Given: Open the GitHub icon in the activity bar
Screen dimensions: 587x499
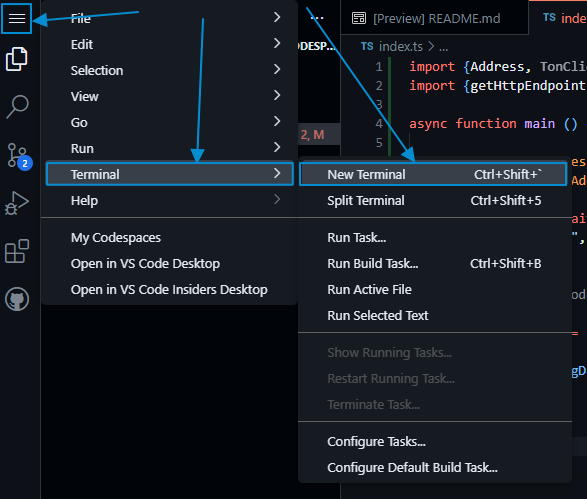Looking at the screenshot, I should 17,299.
